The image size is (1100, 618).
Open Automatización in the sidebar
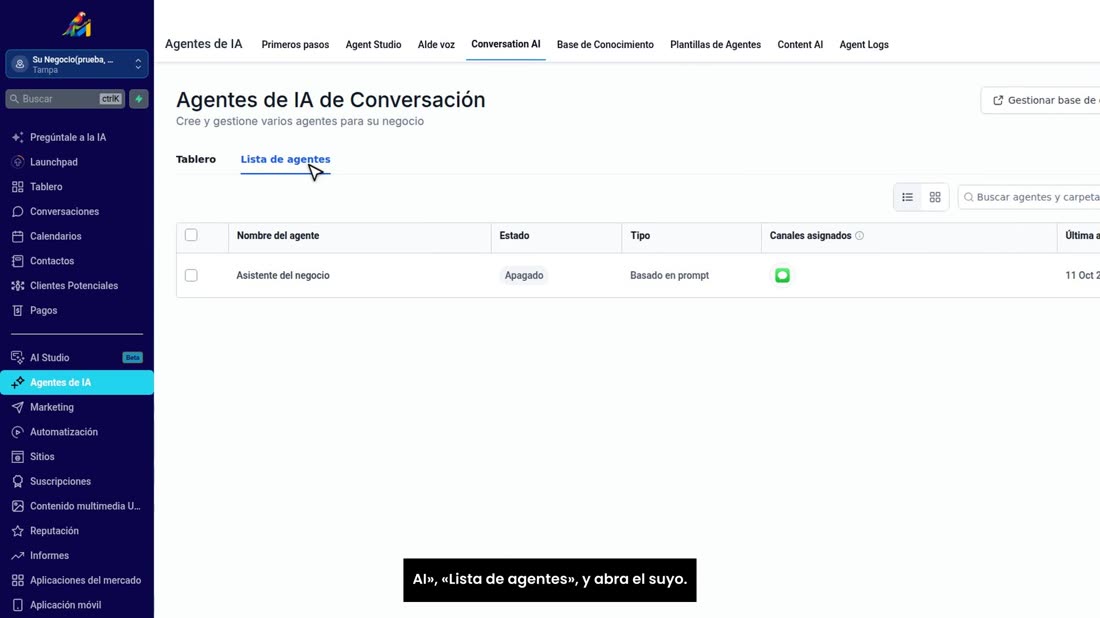click(64, 432)
